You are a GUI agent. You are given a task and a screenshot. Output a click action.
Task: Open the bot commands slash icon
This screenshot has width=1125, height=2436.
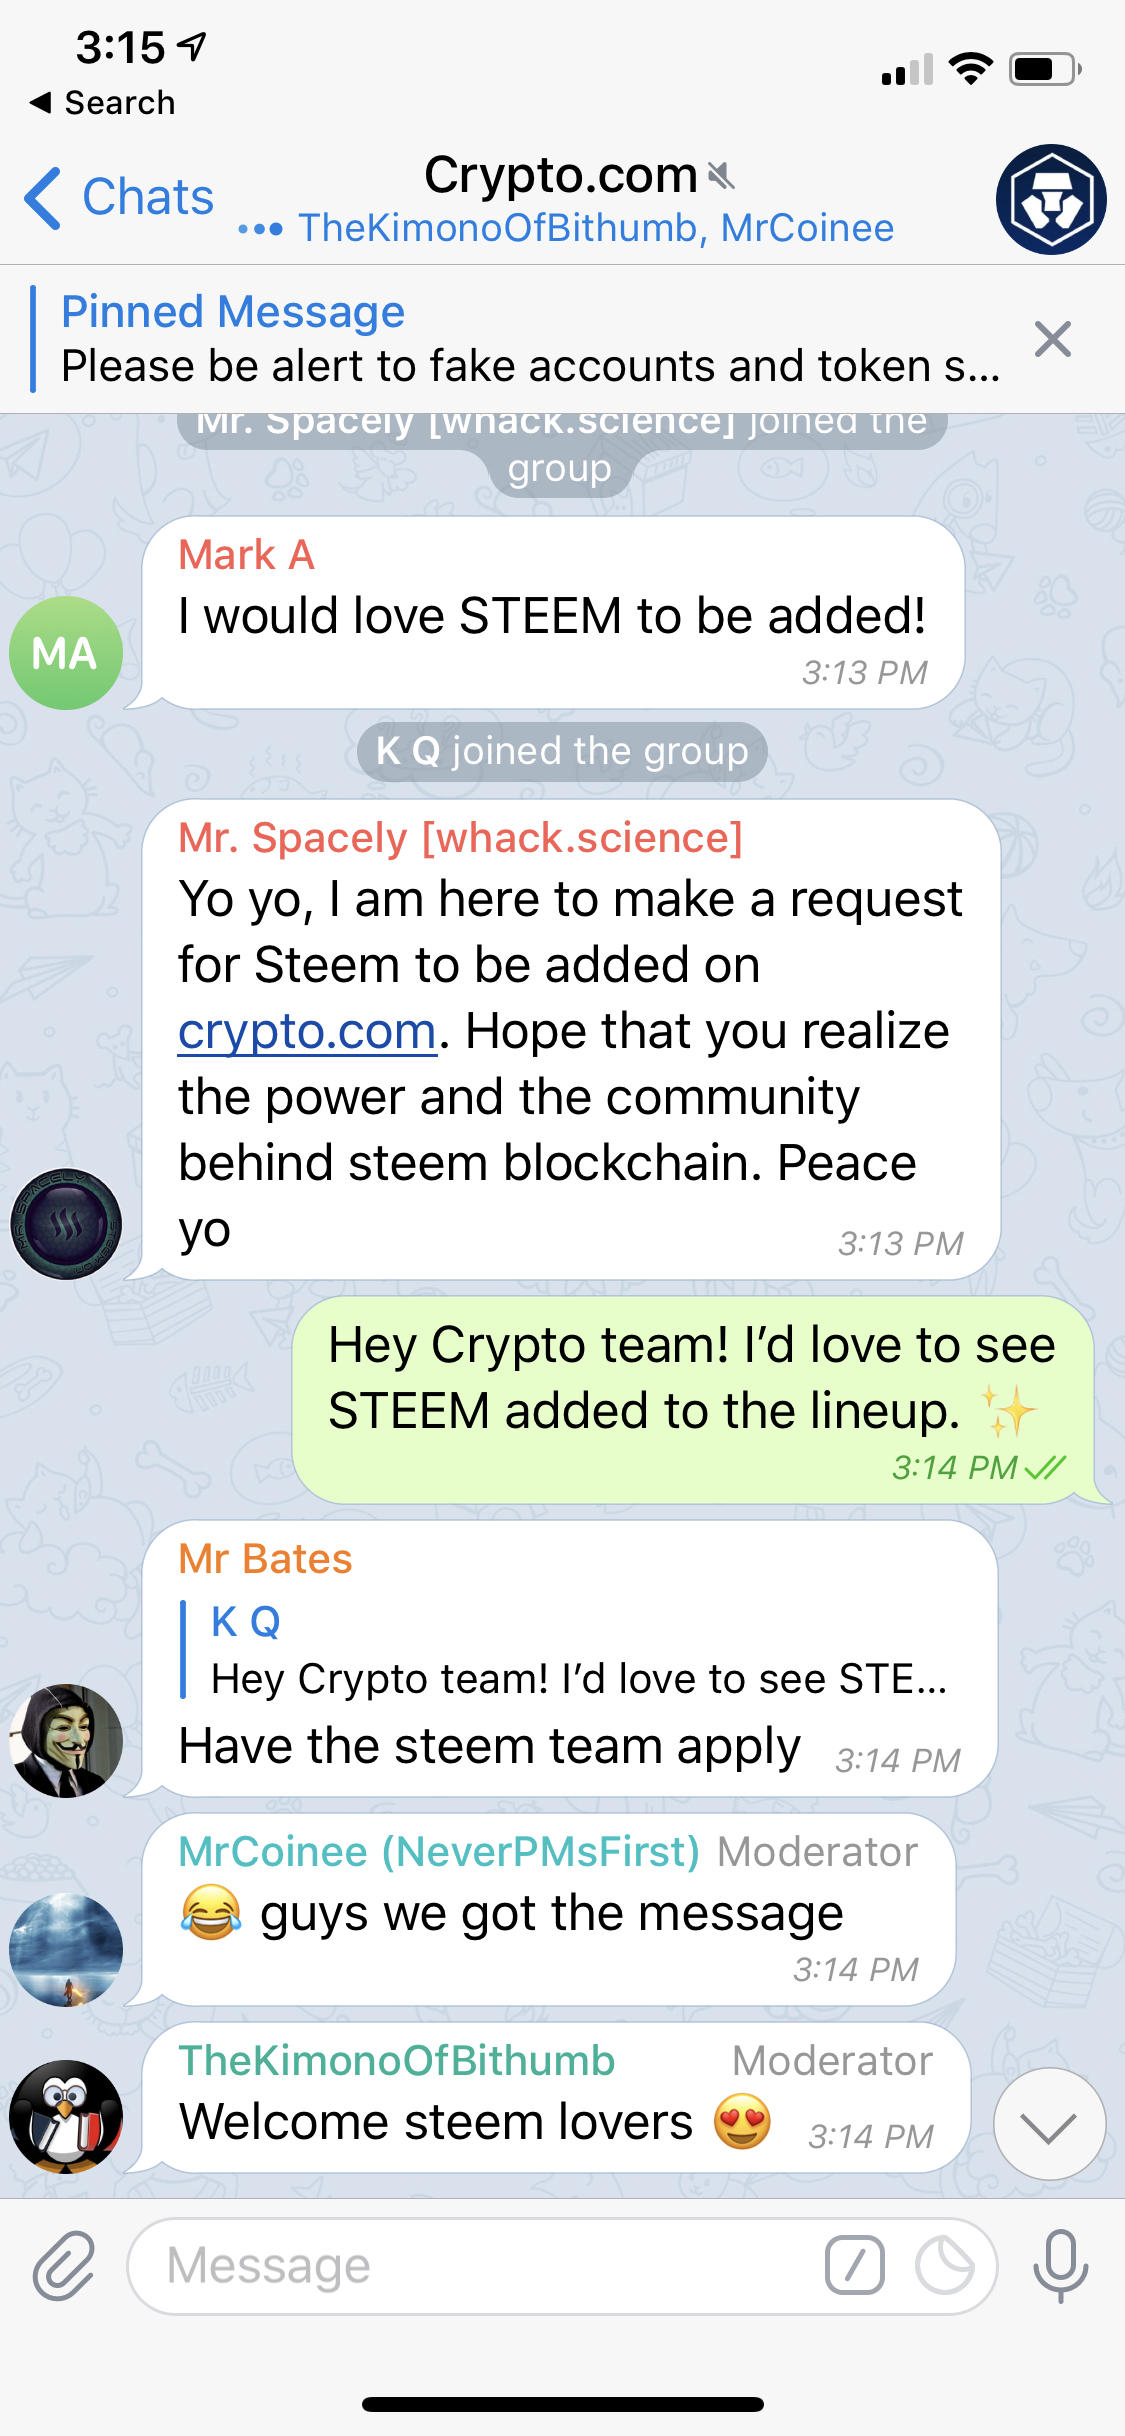click(x=855, y=2265)
